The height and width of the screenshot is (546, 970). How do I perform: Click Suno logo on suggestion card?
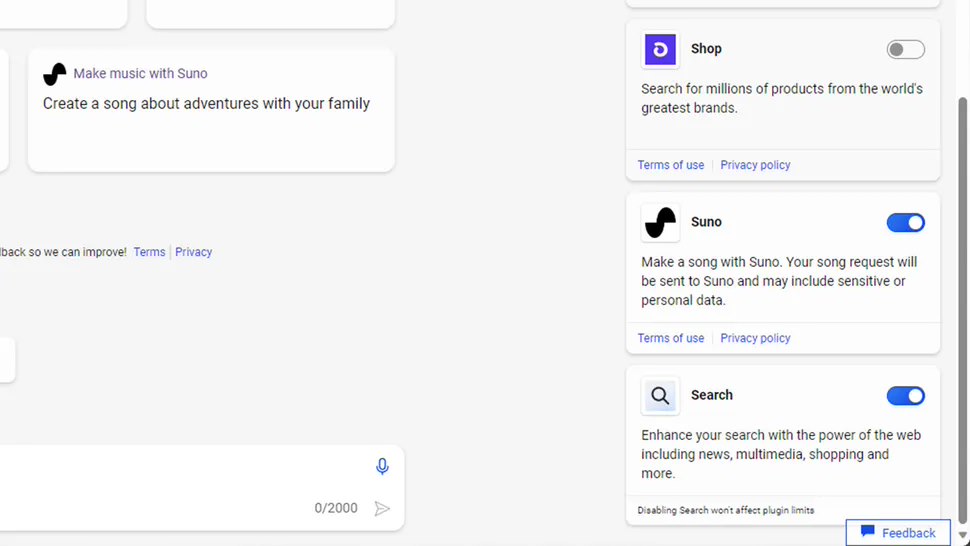(55, 74)
